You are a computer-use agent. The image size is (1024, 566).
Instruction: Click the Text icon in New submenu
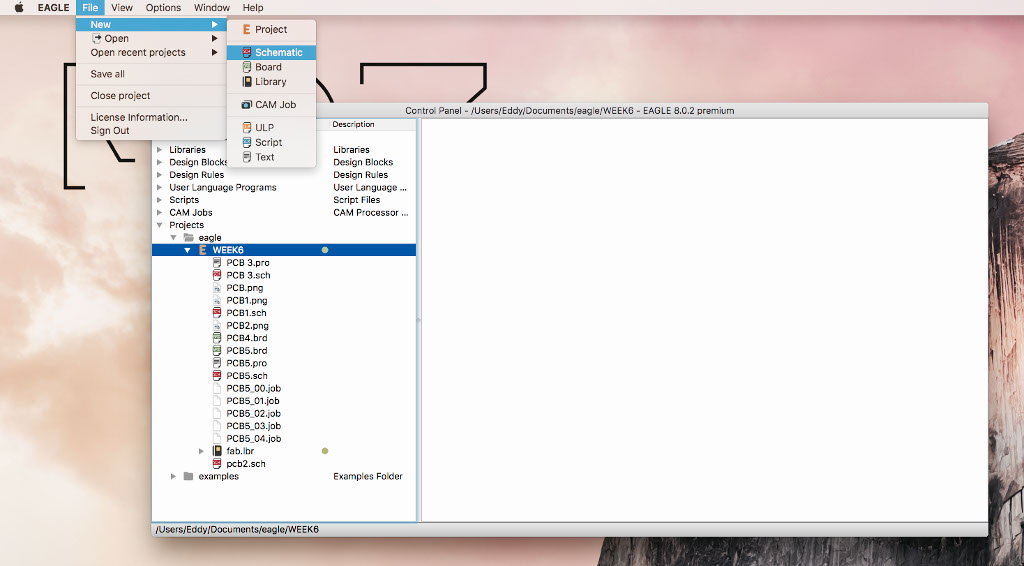pos(247,157)
